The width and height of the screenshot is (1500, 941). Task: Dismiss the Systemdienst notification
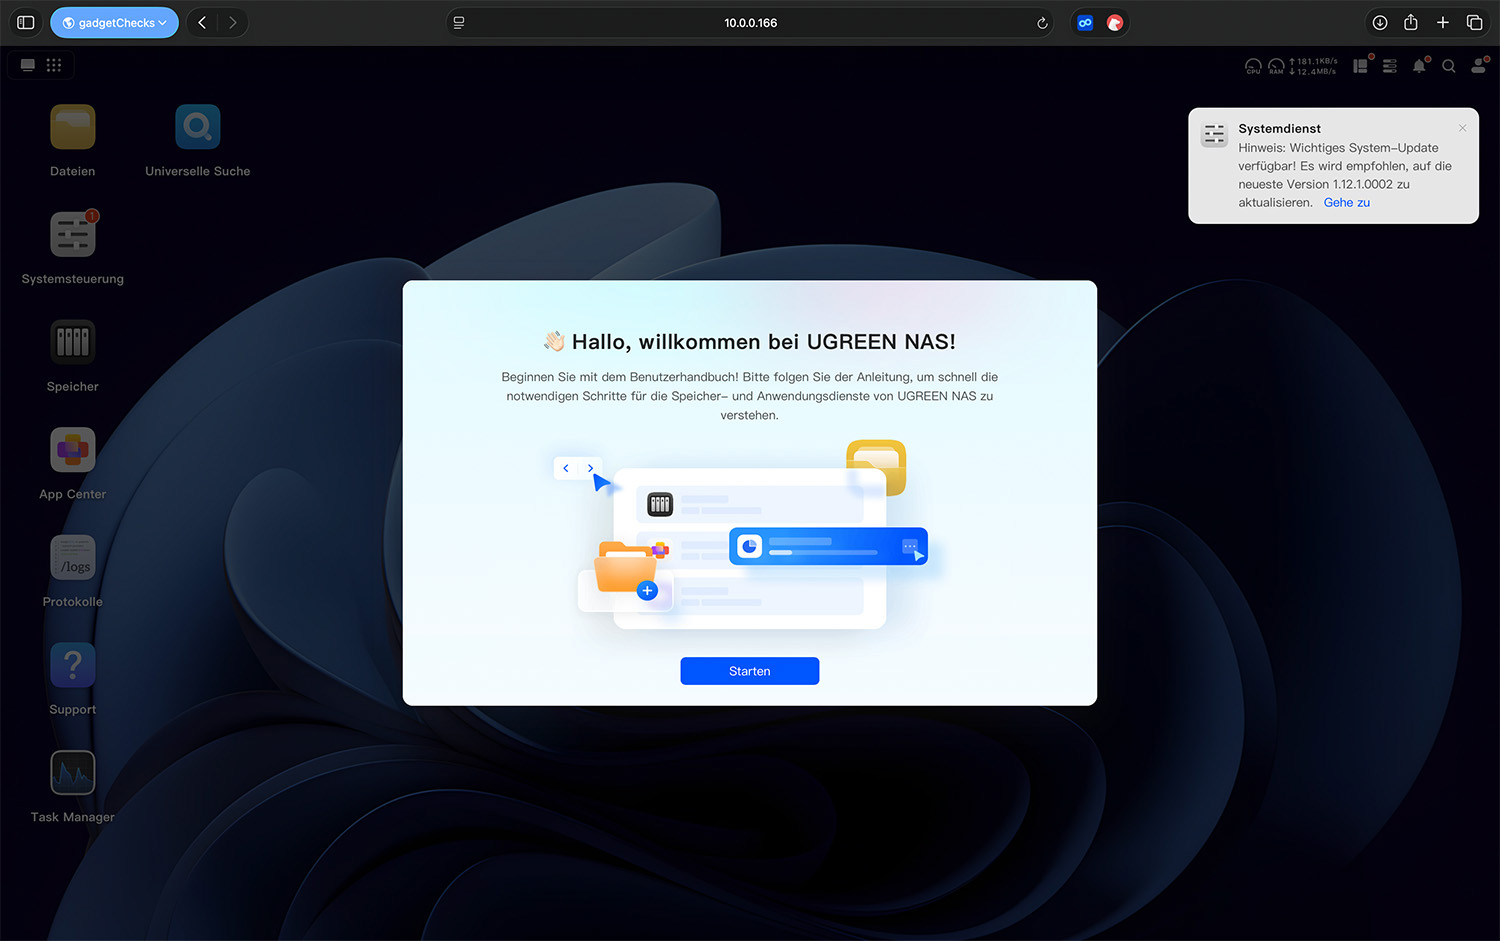(1462, 128)
